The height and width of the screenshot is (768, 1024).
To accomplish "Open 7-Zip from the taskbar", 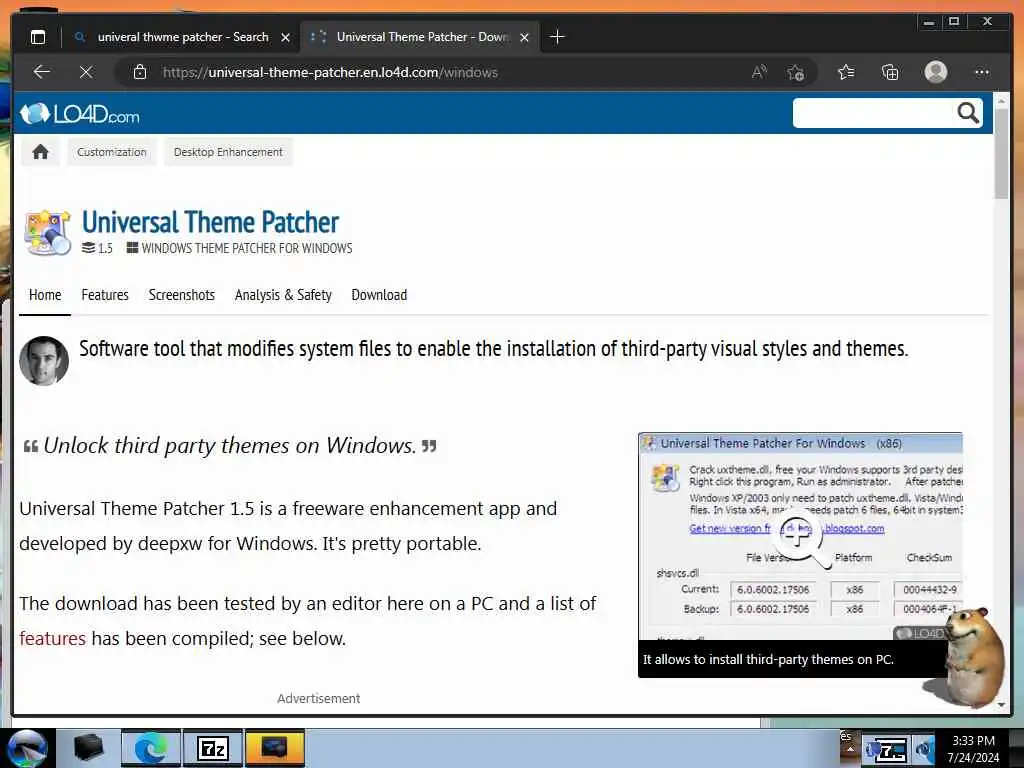I will tap(213, 748).
